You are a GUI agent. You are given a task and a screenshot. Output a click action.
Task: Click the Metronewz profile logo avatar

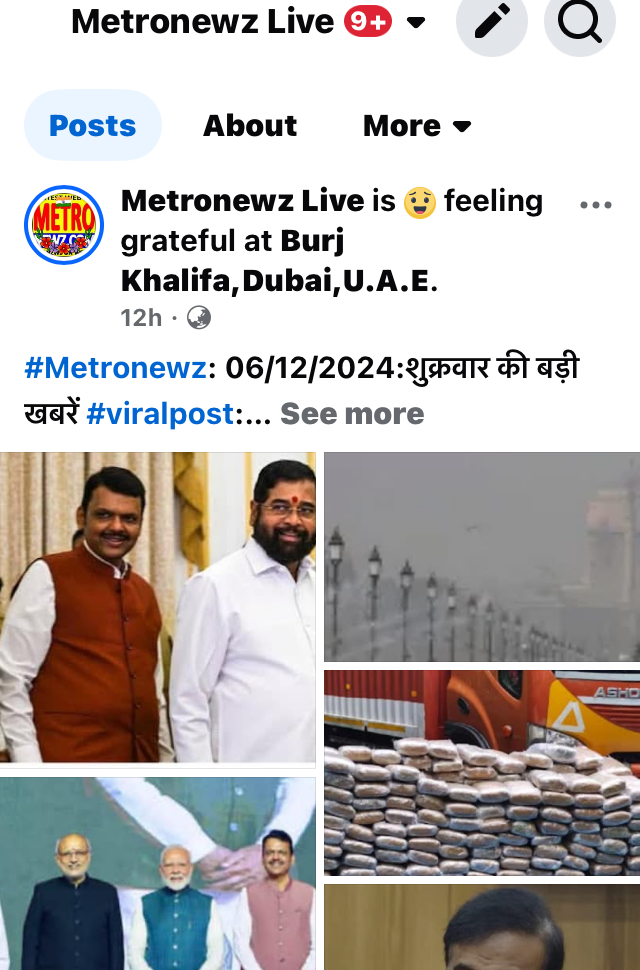pyautogui.click(x=64, y=225)
